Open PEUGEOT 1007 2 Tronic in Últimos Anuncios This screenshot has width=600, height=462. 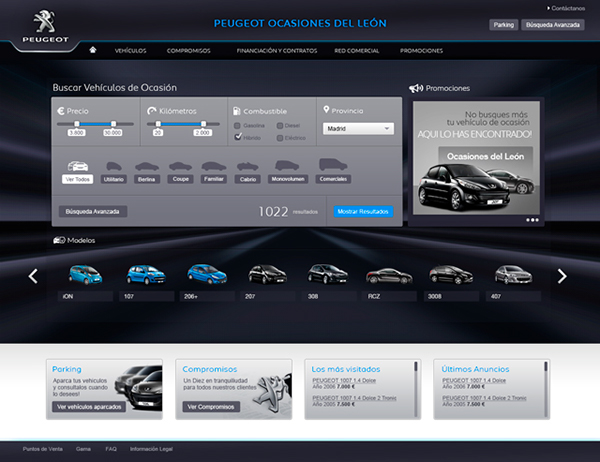point(484,398)
